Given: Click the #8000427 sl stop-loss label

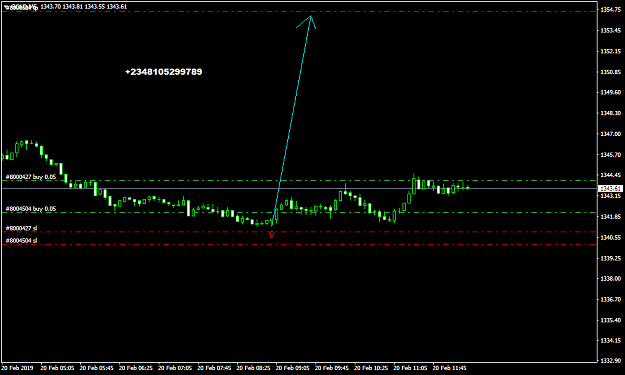Looking at the screenshot, I should [22, 228].
